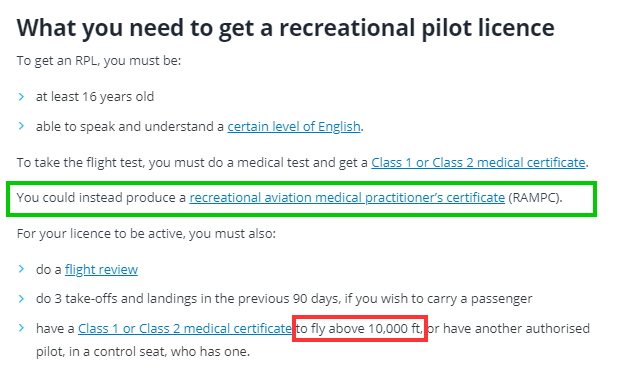Screen dimensions: 636x377
Task: Click the 'What you need to get a recreational pilot licence' heading
Action: [x=286, y=28]
